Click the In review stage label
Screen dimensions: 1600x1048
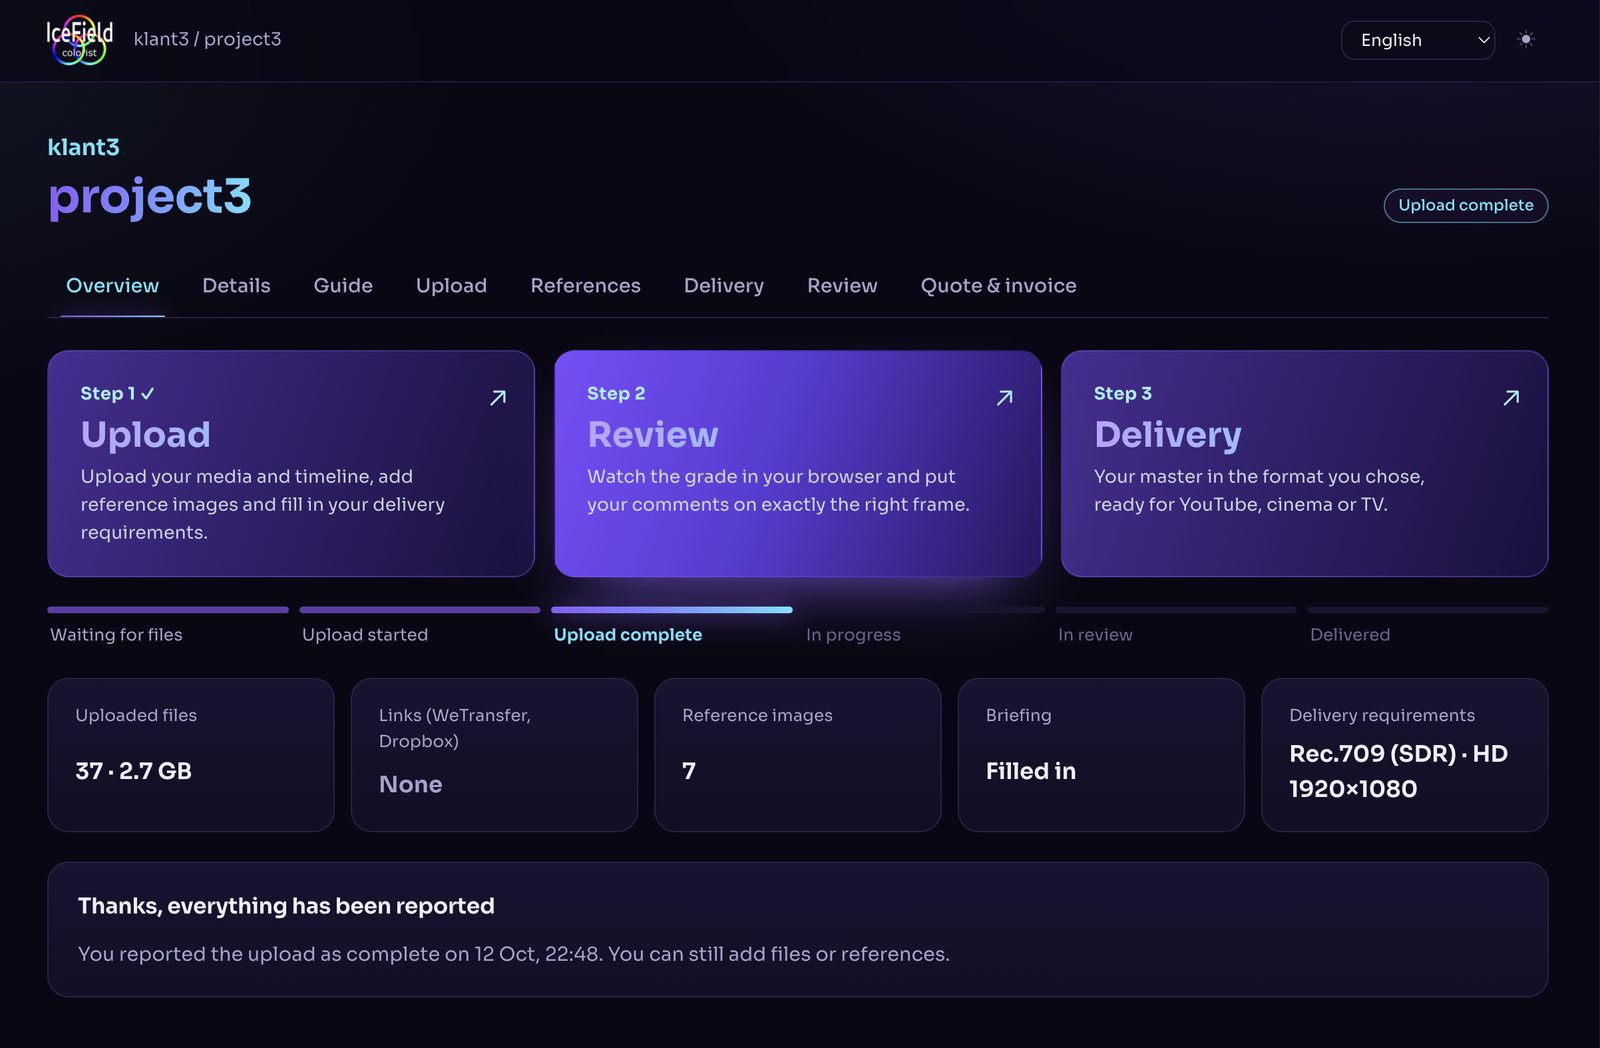[x=1095, y=635]
